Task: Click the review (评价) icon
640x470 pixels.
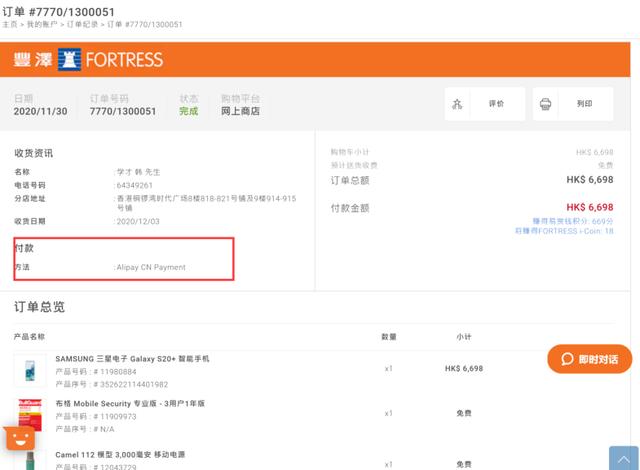Action: 457,104
